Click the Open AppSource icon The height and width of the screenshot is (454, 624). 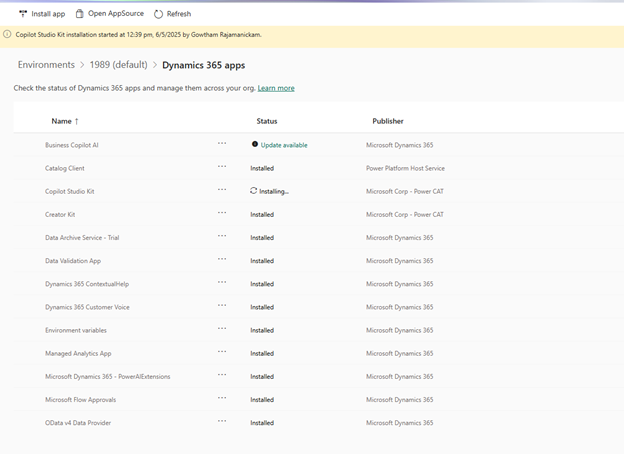80,14
